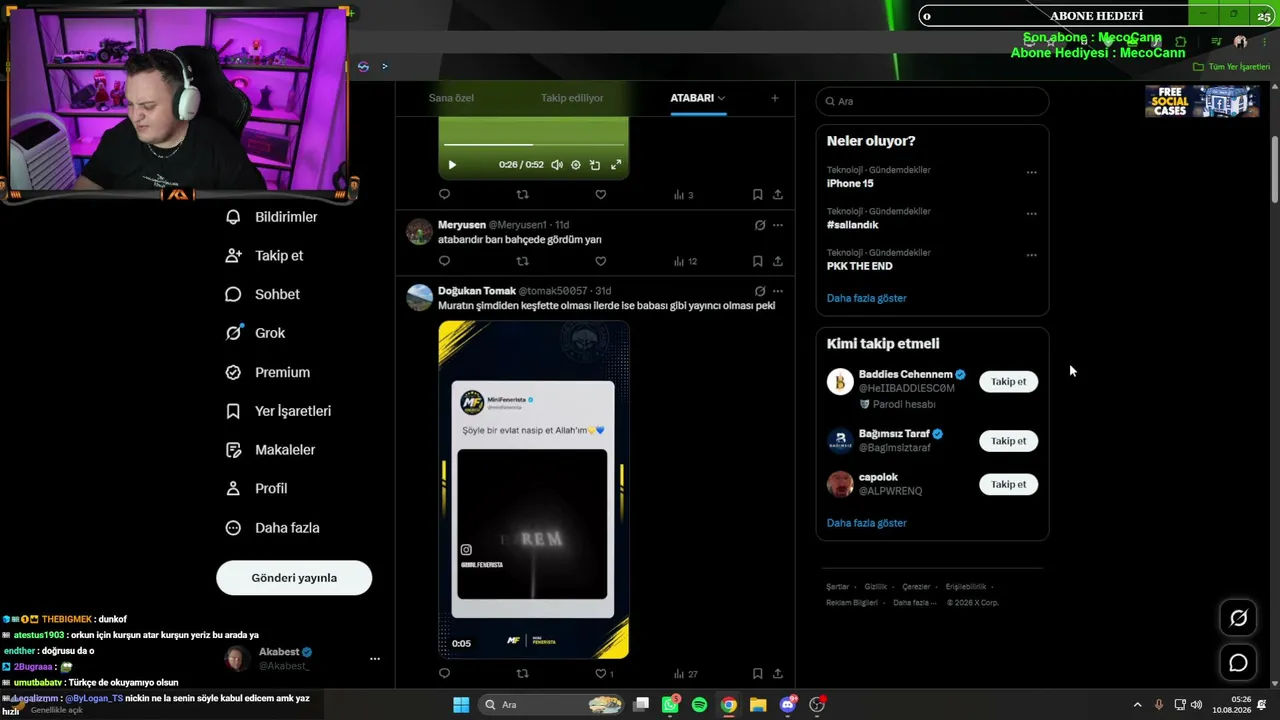Repost Doğukan Tomak's post
This screenshot has height=720, width=1280.
click(522, 673)
